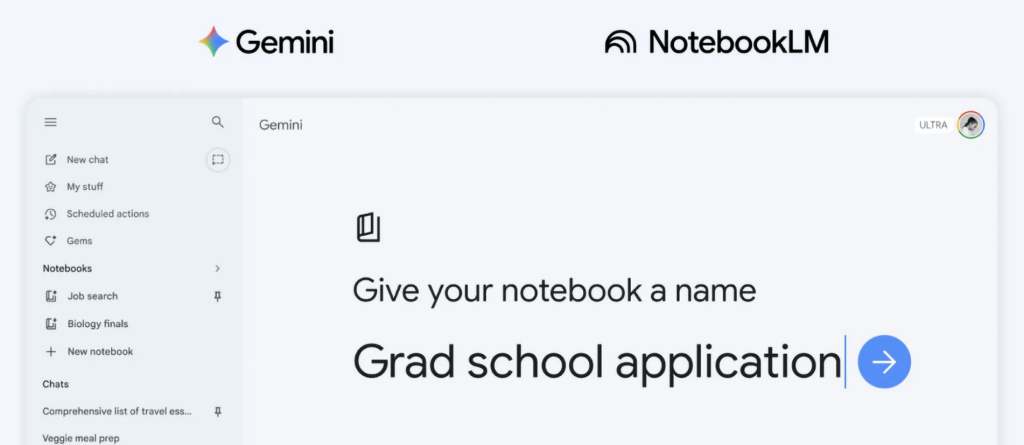Open Scheduled actions
The width and height of the screenshot is (1024, 445).
[107, 214]
